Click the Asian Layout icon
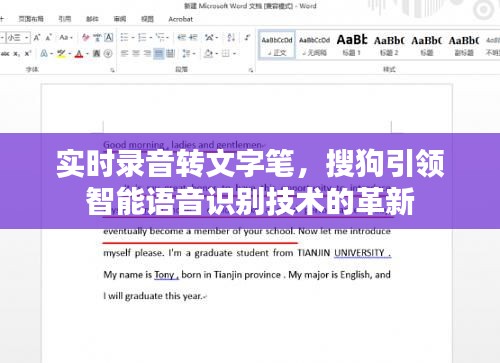Viewport: 500px width, 363px height. (209, 37)
